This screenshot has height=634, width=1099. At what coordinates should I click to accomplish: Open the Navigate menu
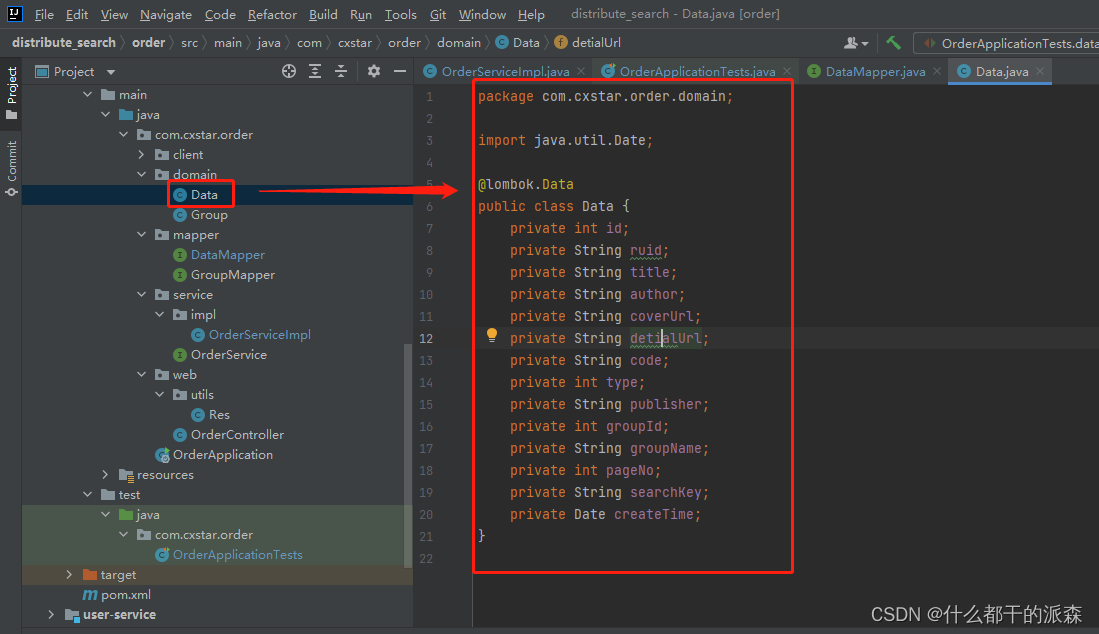[x=165, y=14]
